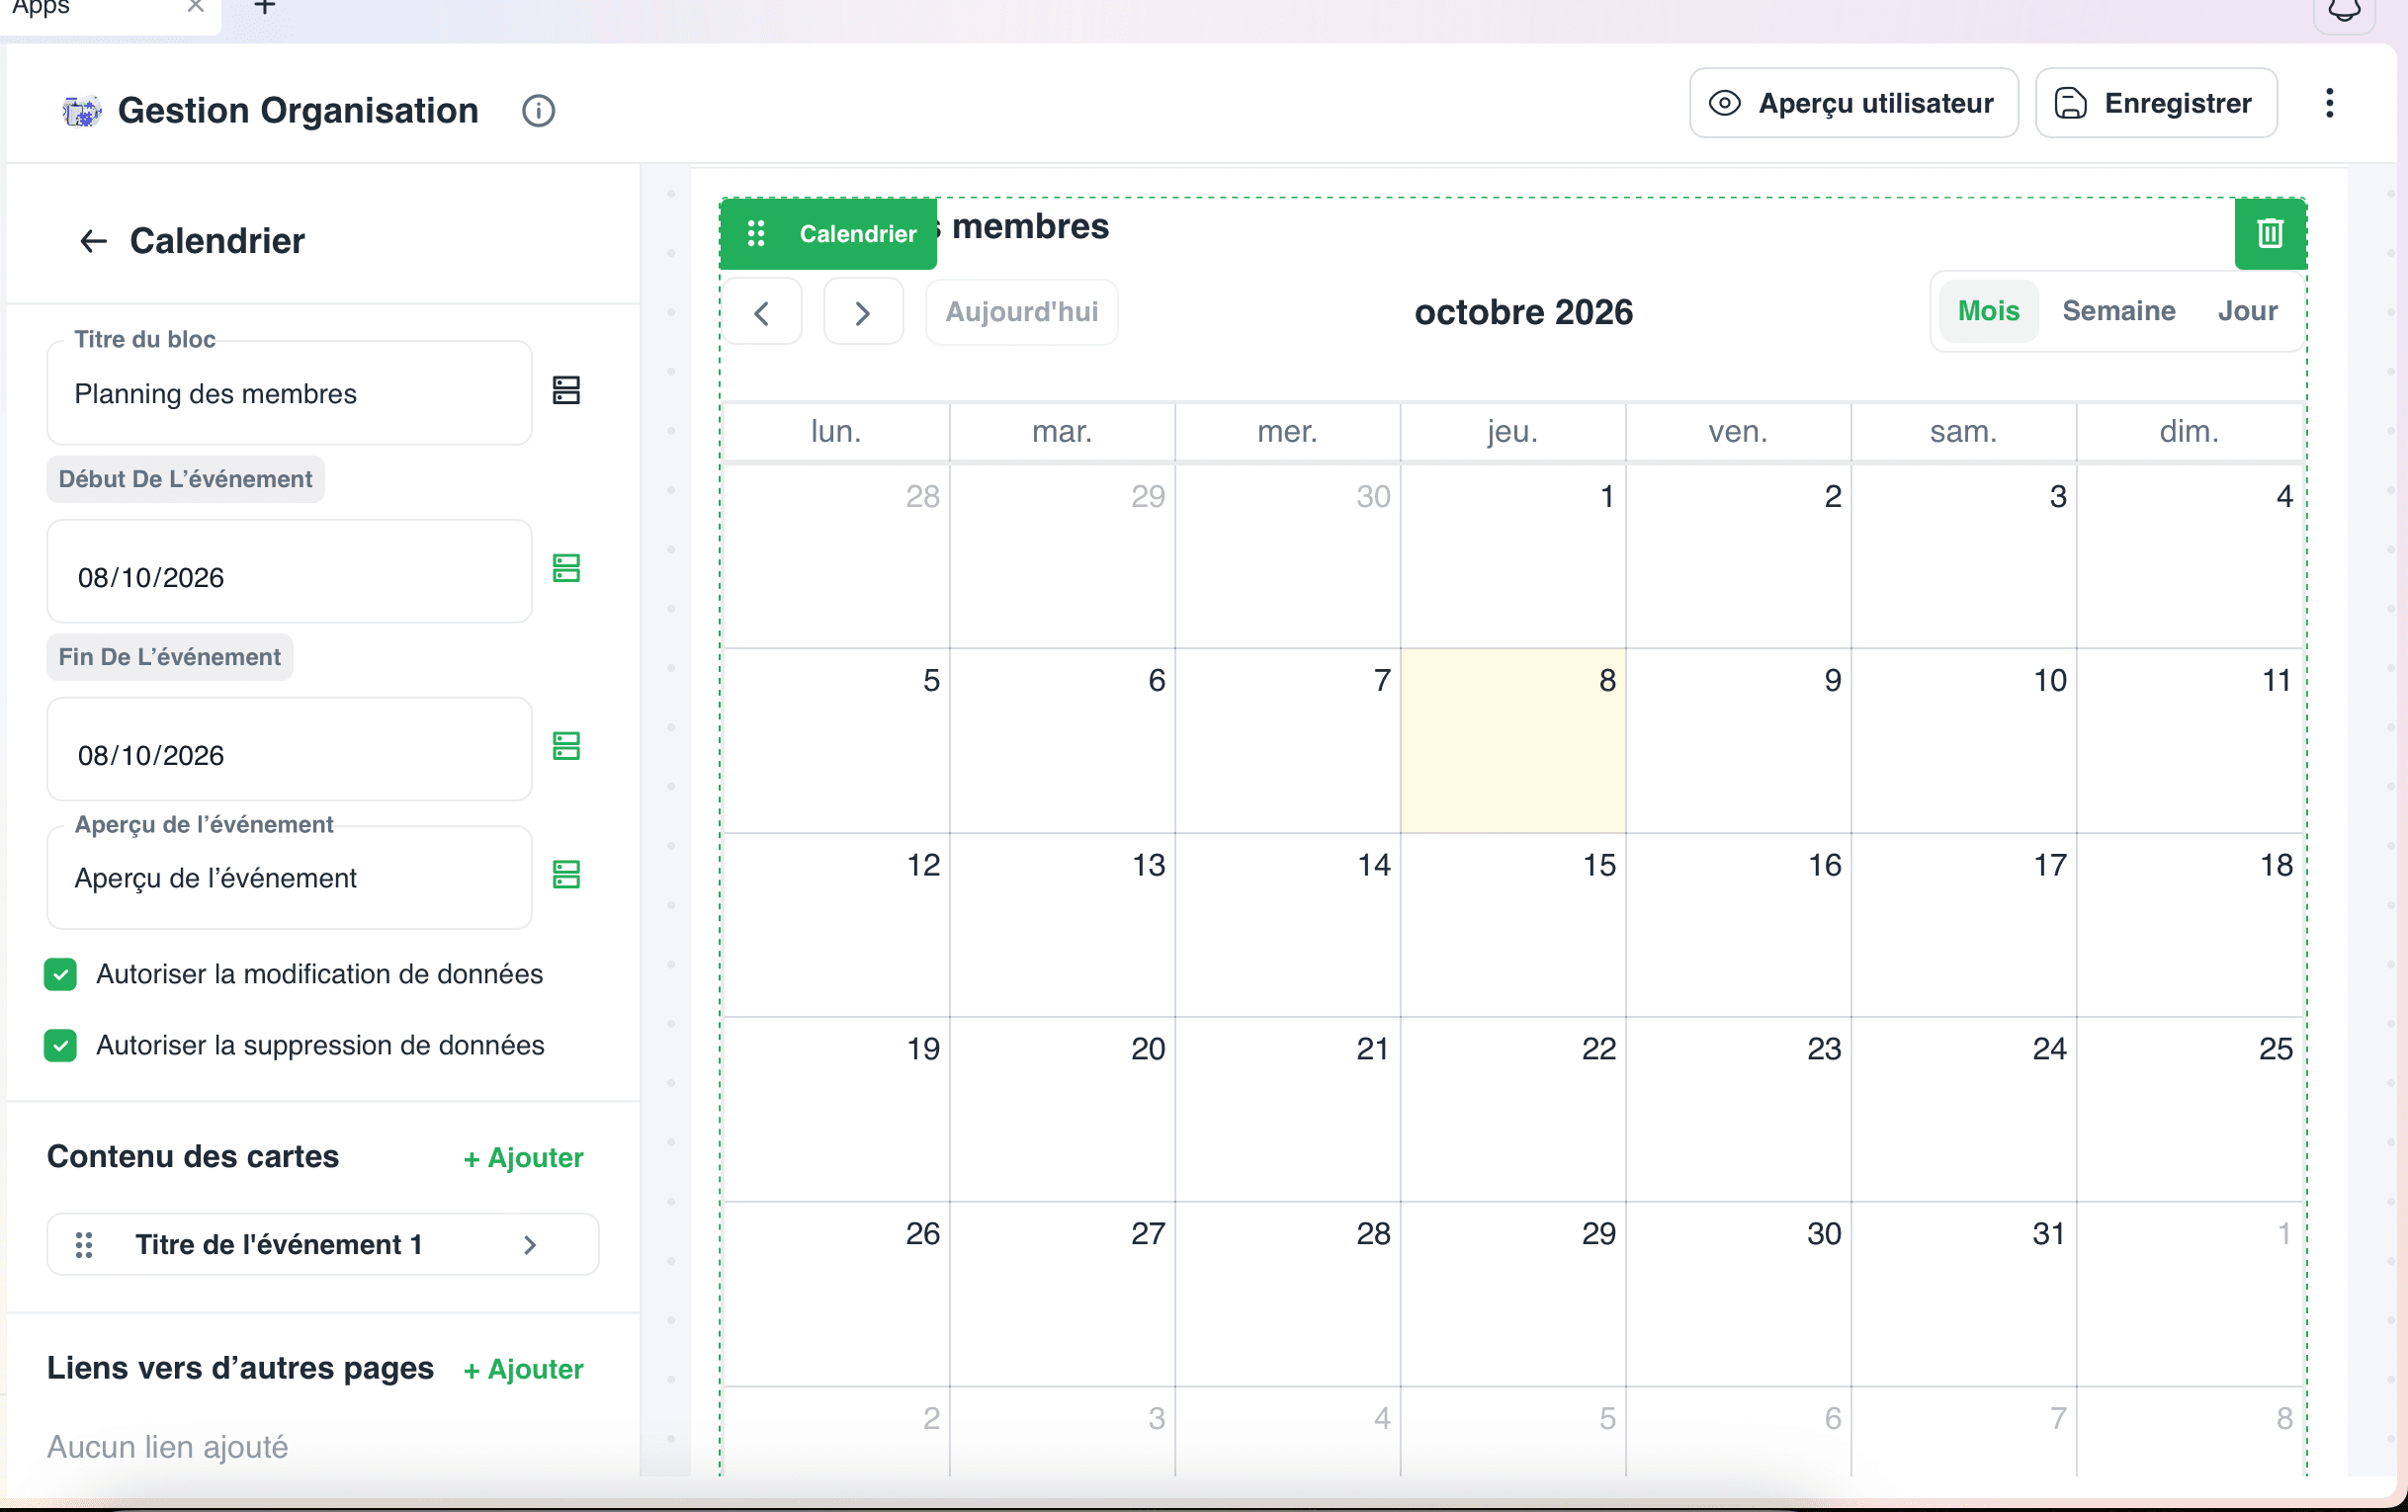Go to the previous month in the calendar
2408x1512 pixels.
click(762, 313)
